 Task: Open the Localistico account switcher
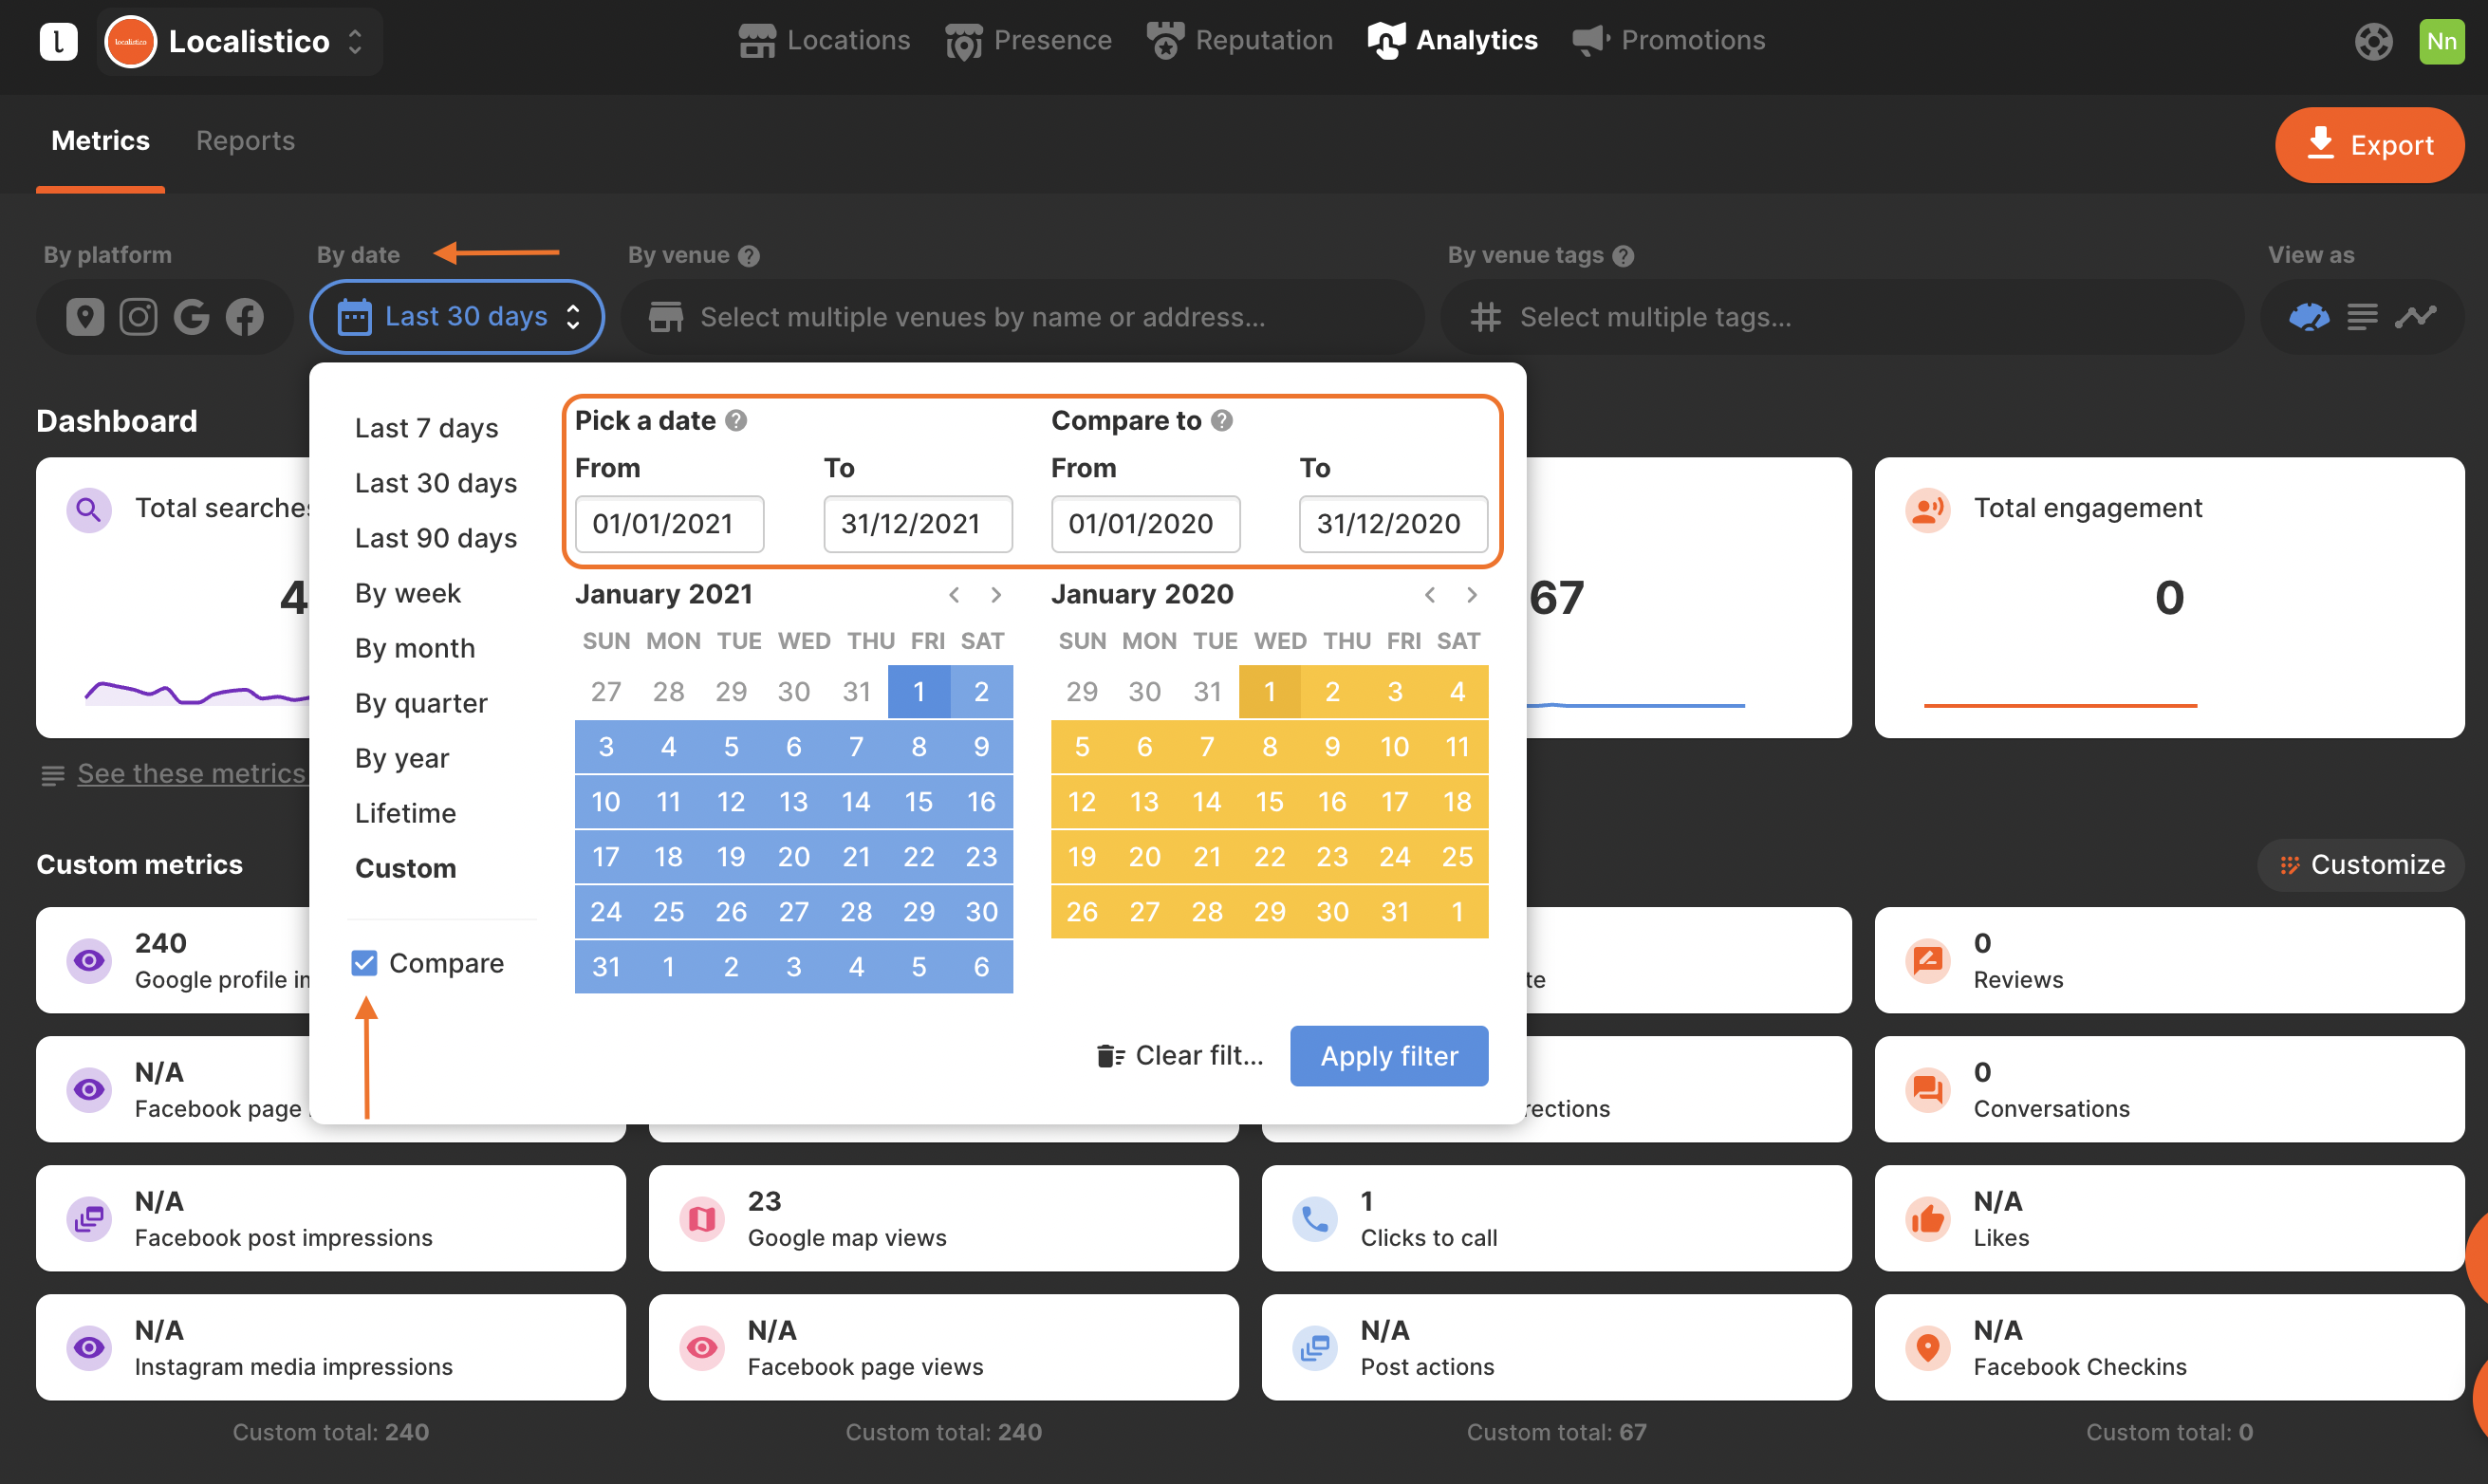click(240, 41)
